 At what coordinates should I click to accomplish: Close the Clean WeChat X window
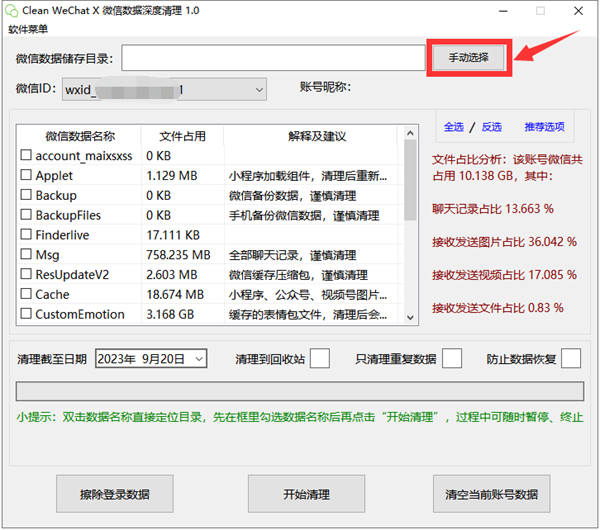579,11
